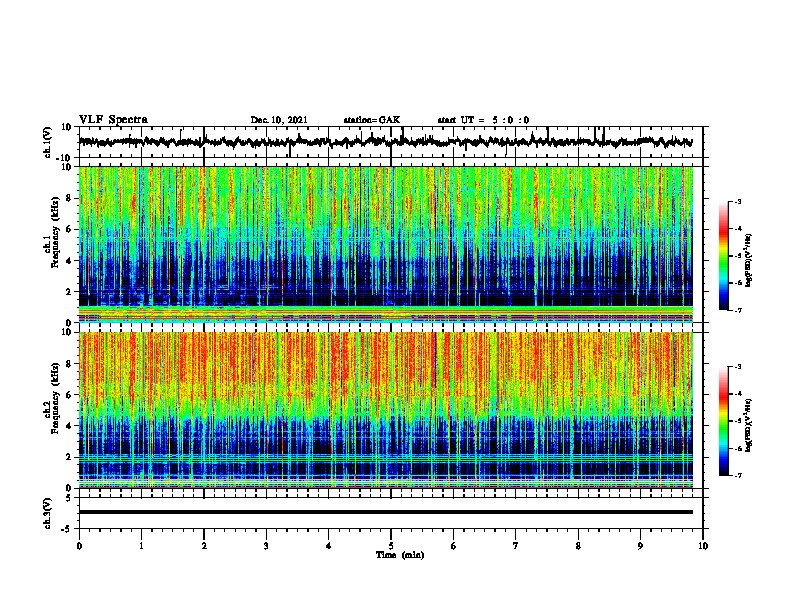Click the 'start UT = 5 : 0 : 0' text
Screen dimensions: 792x612
coord(483,120)
